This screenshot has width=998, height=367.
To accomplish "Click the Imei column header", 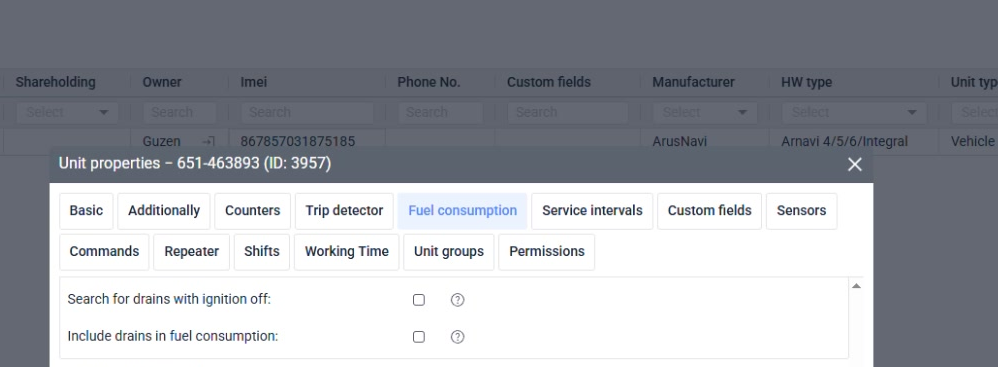I will point(253,82).
